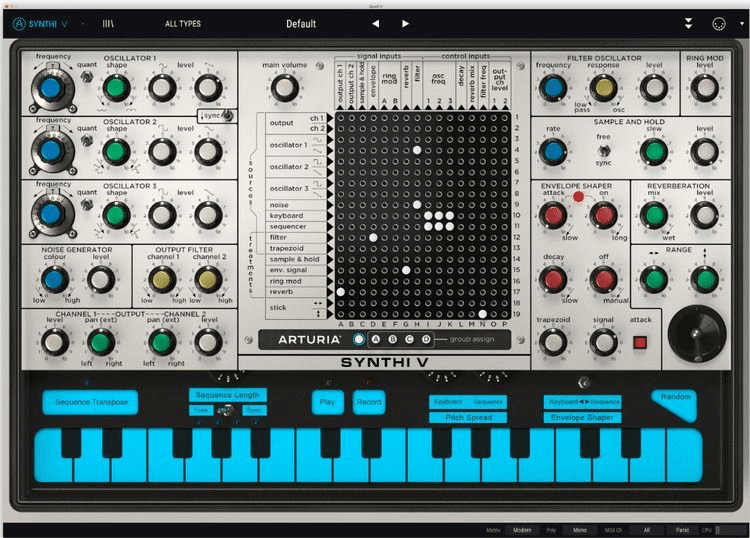The height and width of the screenshot is (538, 750).
Task: Toggle Sample and Hold free/sync switch
Action: 604,151
